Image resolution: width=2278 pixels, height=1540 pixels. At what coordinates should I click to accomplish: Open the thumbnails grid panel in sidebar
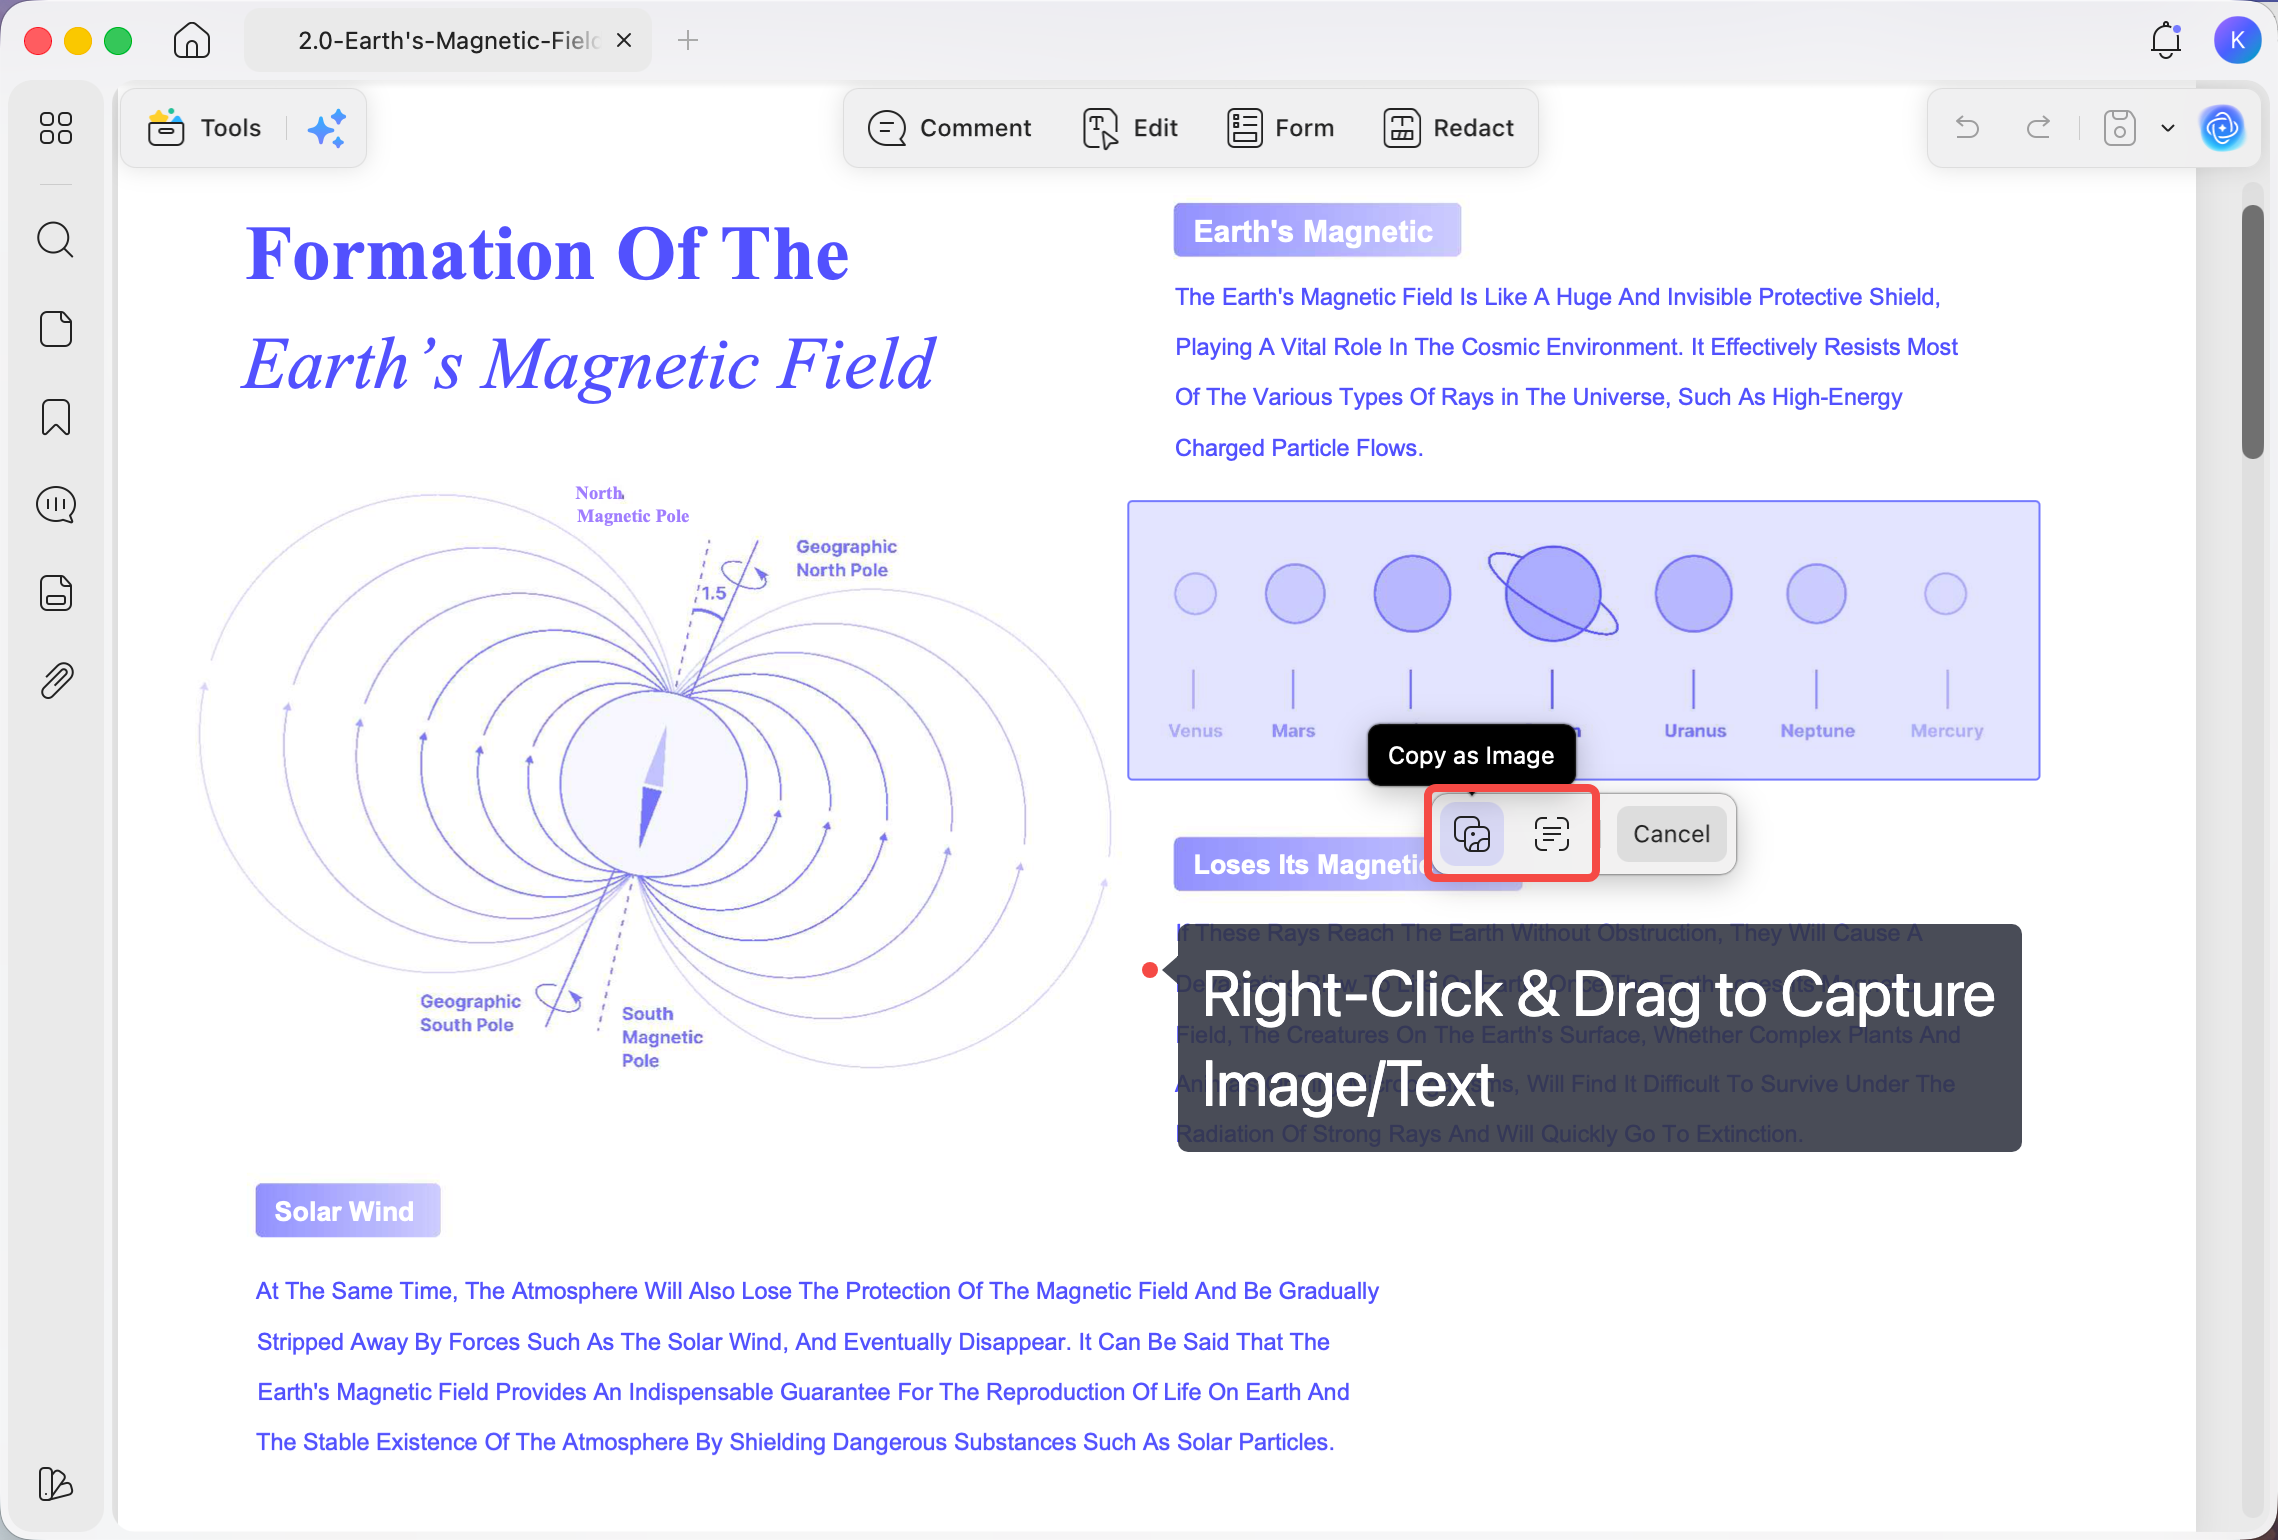pos(56,128)
